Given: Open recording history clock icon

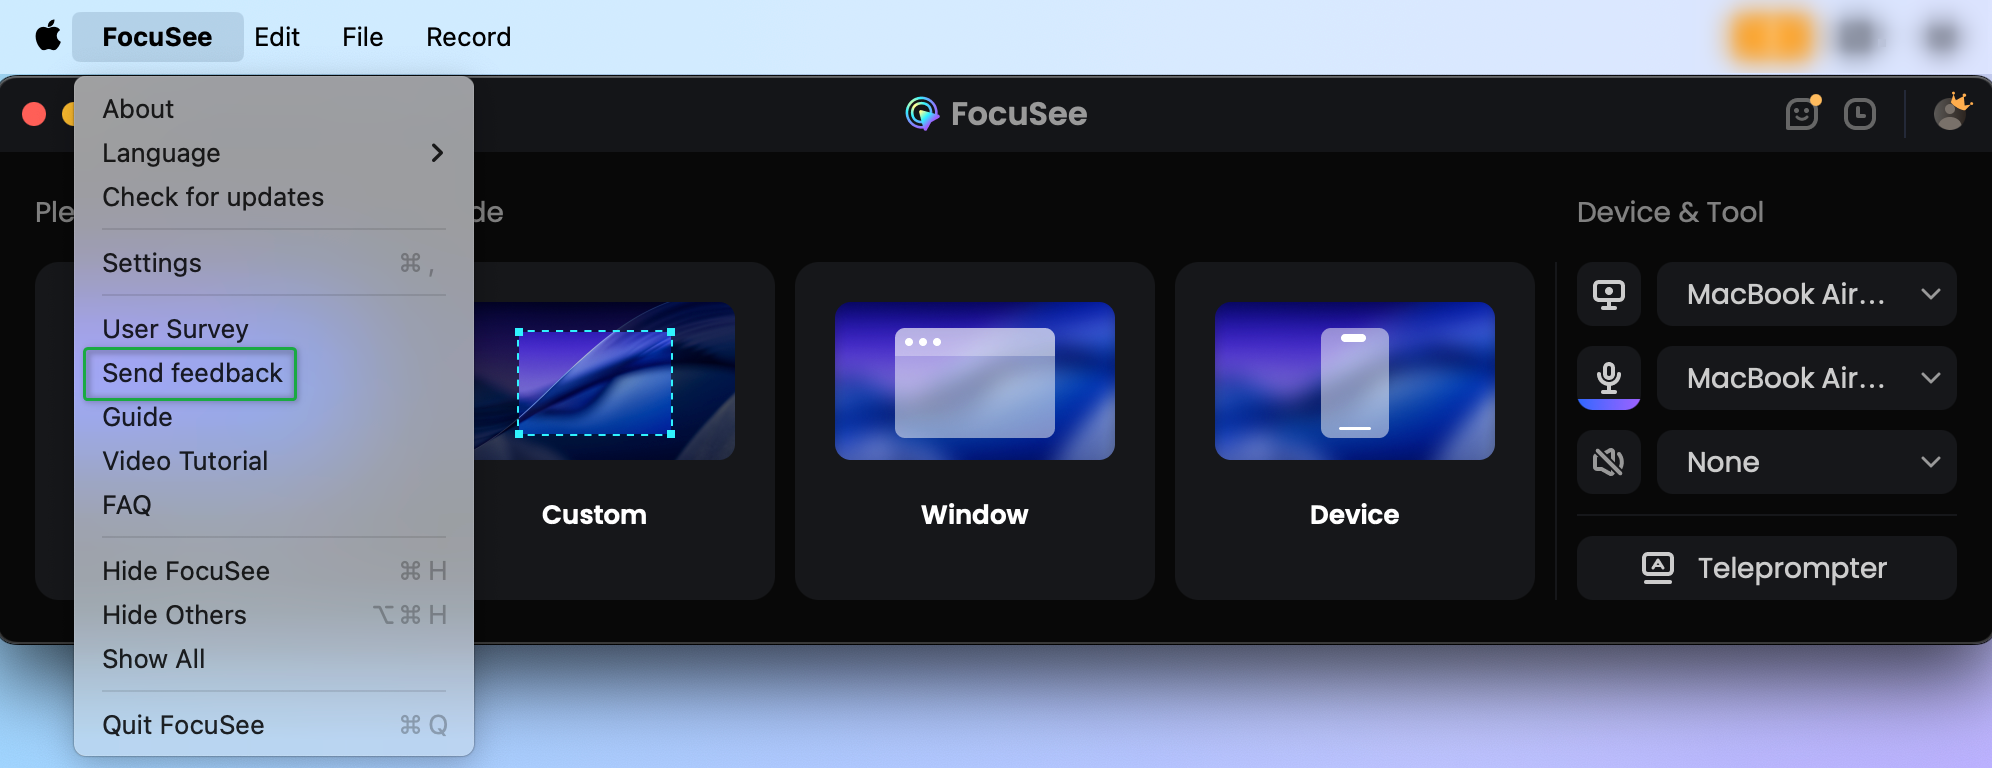Looking at the screenshot, I should coord(1859,114).
